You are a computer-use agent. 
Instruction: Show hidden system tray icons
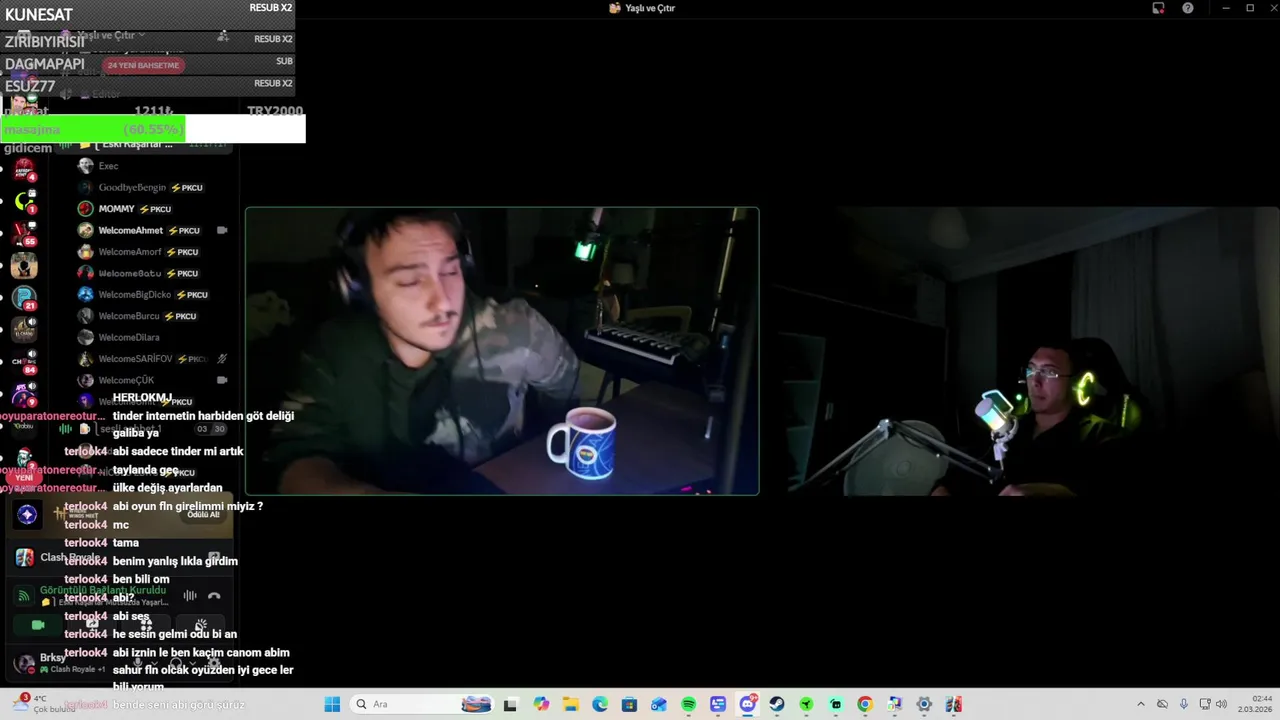coord(1141,704)
